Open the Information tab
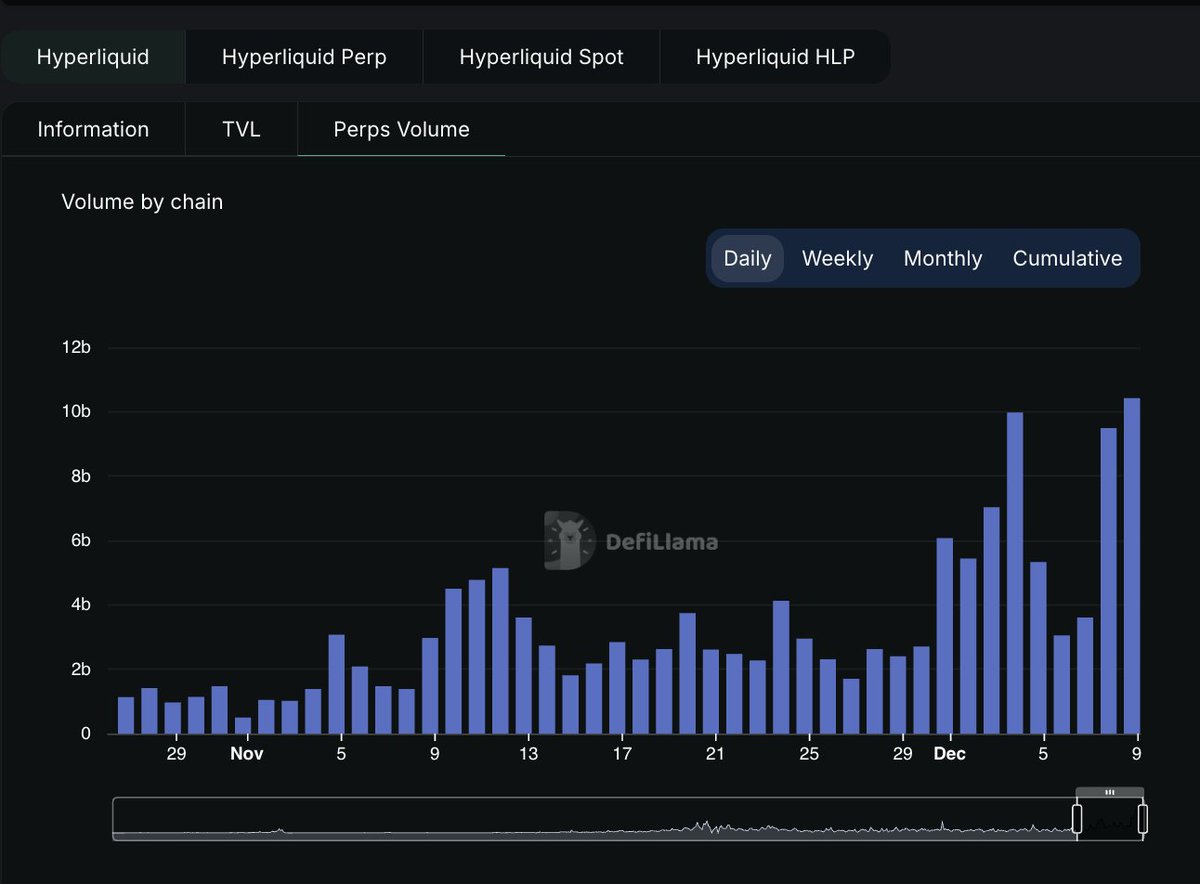Screen dimensions: 1200x884 point(93,129)
